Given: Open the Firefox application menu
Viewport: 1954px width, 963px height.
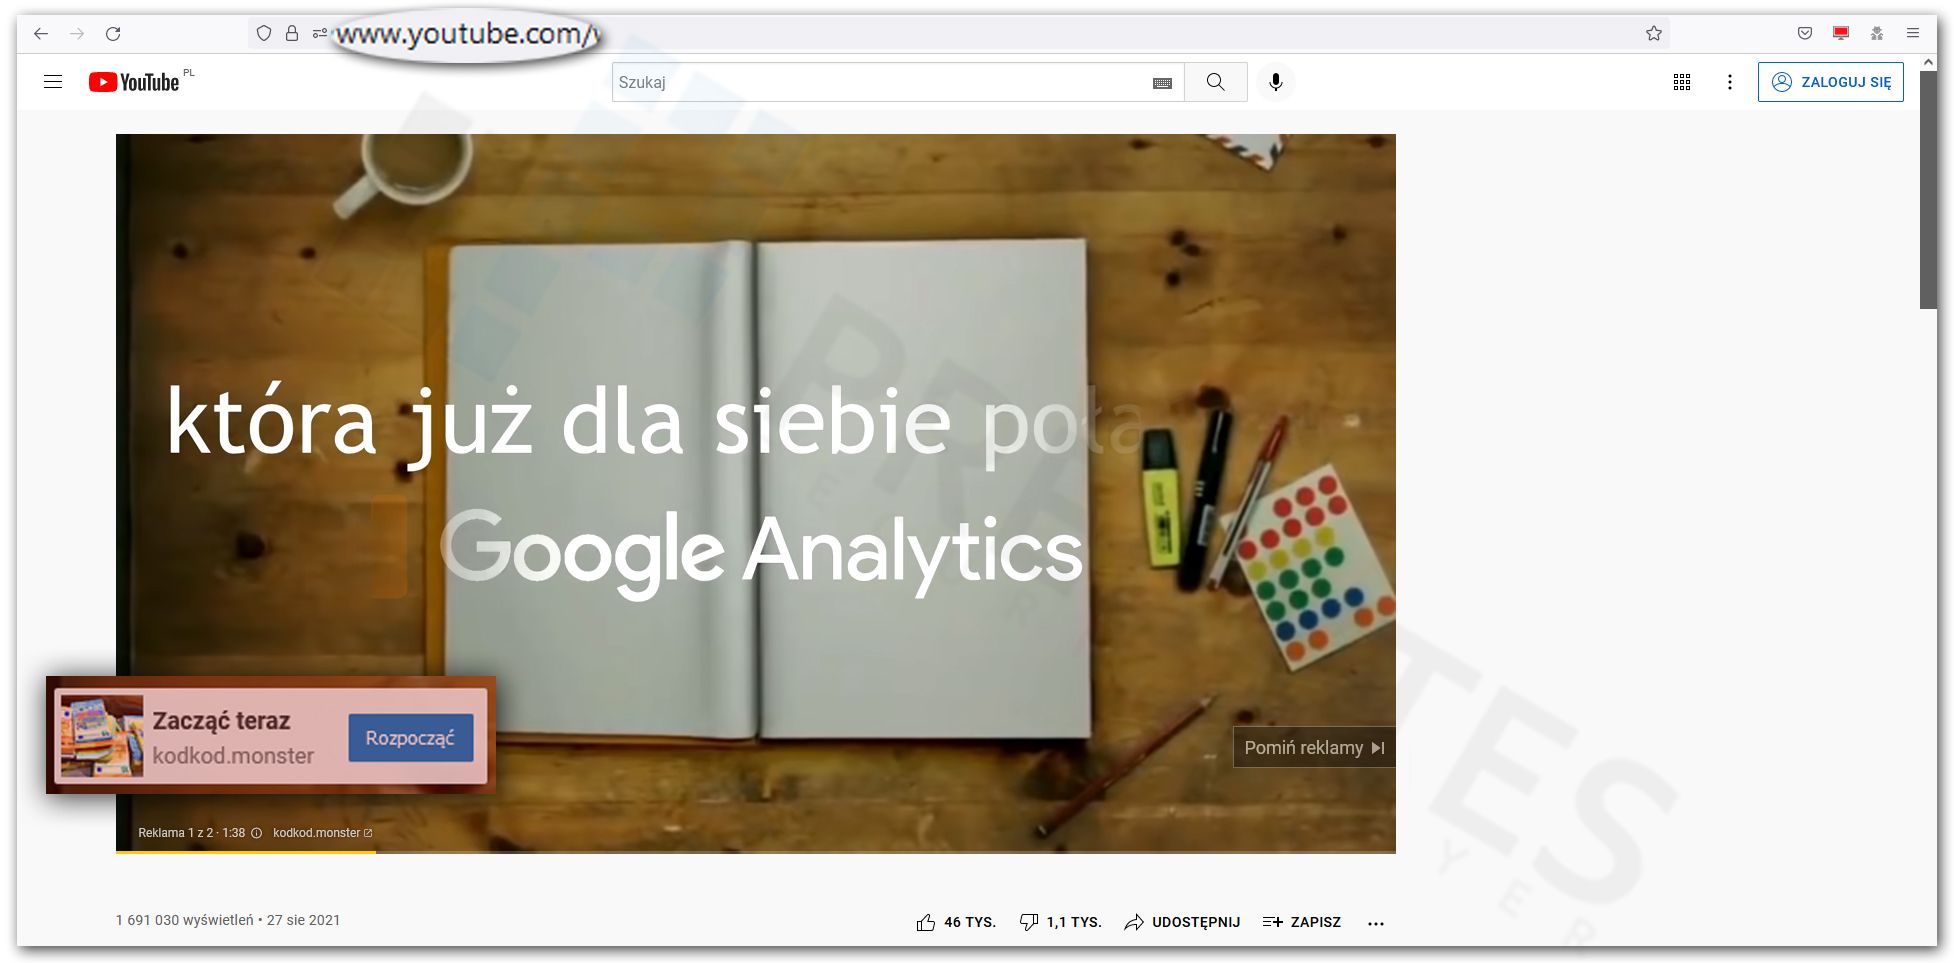Looking at the screenshot, I should pos(1913,33).
